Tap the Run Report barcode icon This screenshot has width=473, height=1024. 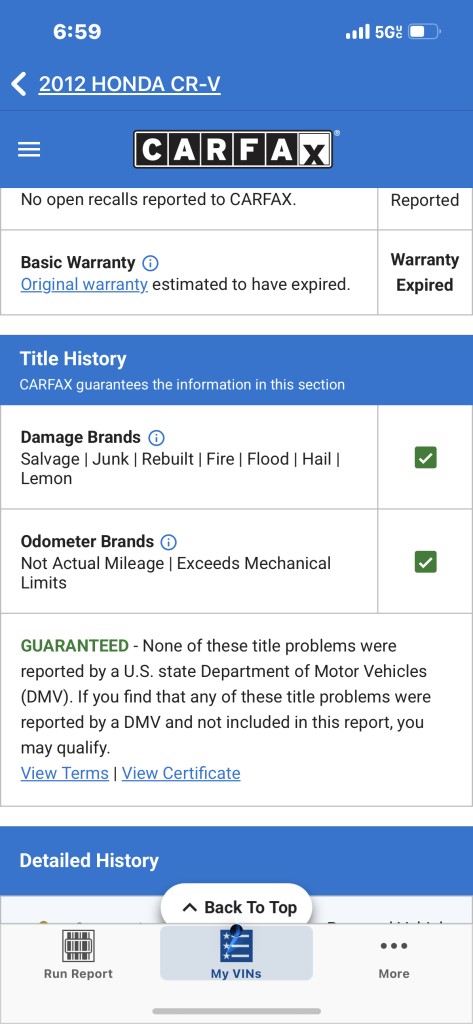pos(78,945)
